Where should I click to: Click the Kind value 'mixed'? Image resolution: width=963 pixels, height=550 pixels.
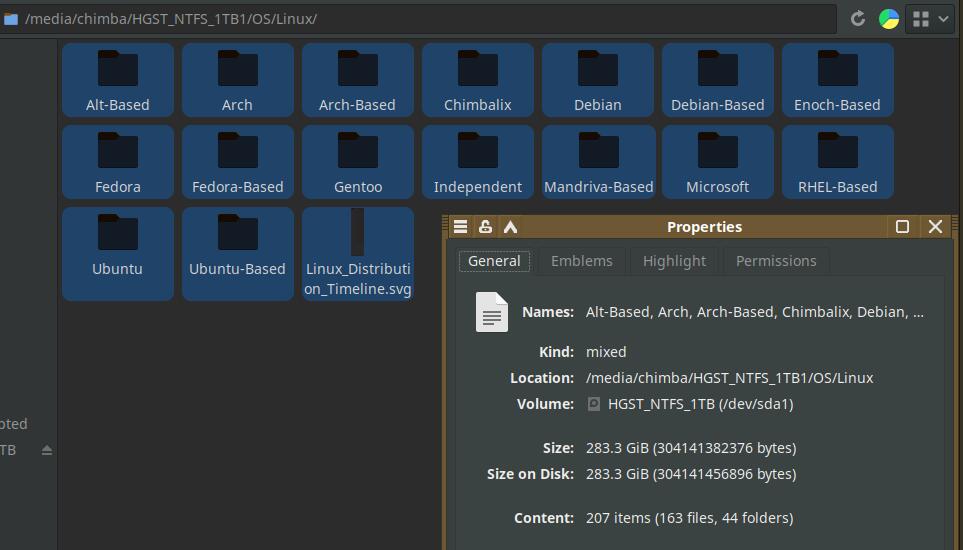(x=606, y=352)
